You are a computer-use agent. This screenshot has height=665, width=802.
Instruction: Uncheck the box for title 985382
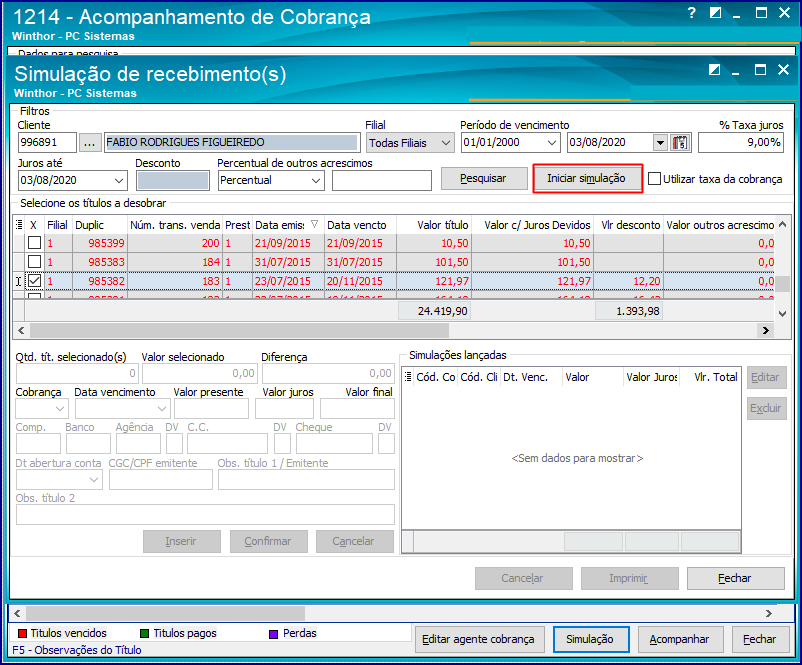coord(34,280)
